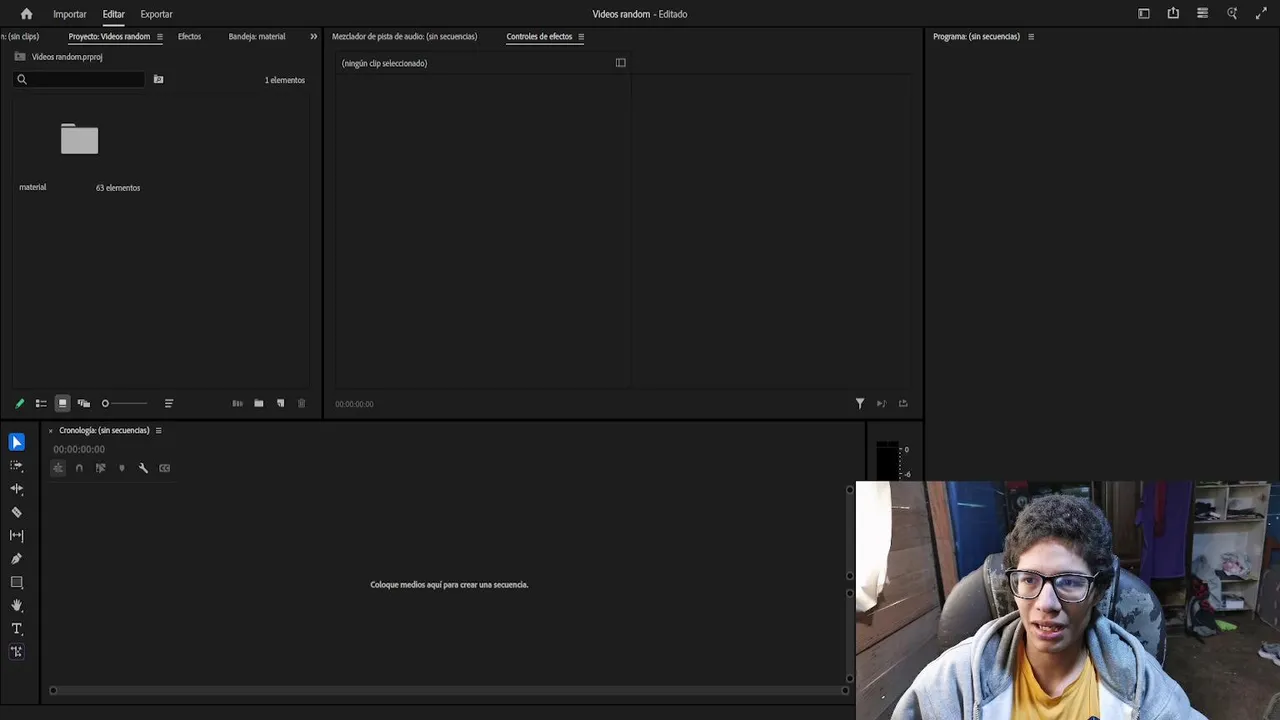
Task: Click the '63 elementos' label
Action: coord(118,188)
